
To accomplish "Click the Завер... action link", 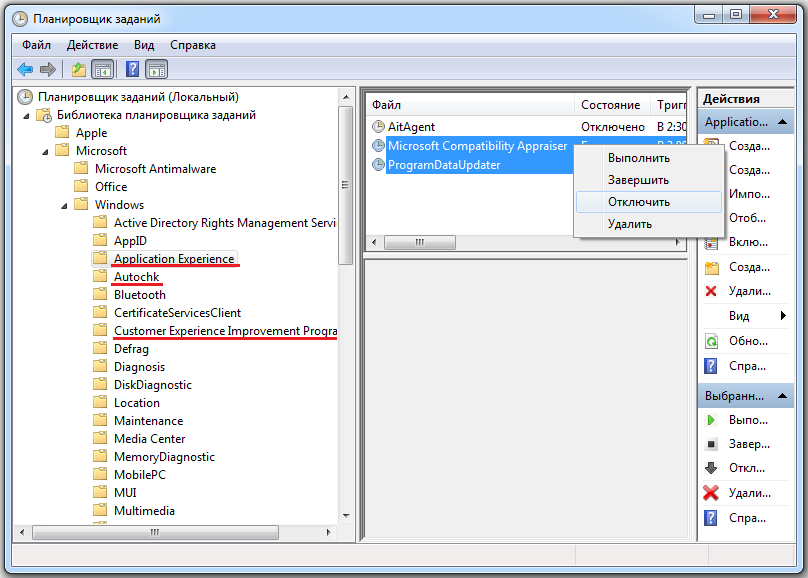I will click(749, 444).
